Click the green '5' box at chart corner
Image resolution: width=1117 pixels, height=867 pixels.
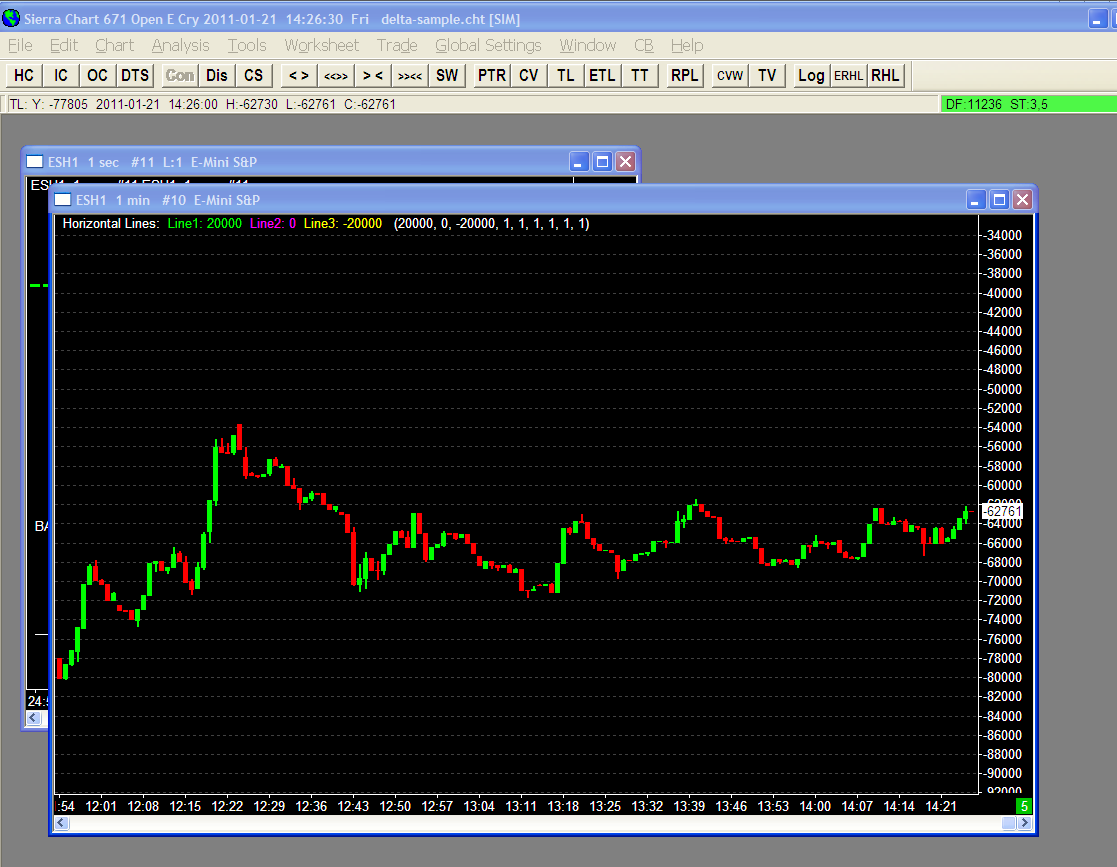[x=1024, y=806]
